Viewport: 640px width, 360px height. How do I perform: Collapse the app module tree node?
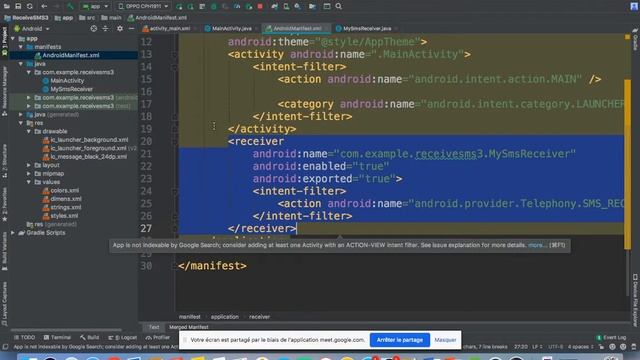point(13,38)
